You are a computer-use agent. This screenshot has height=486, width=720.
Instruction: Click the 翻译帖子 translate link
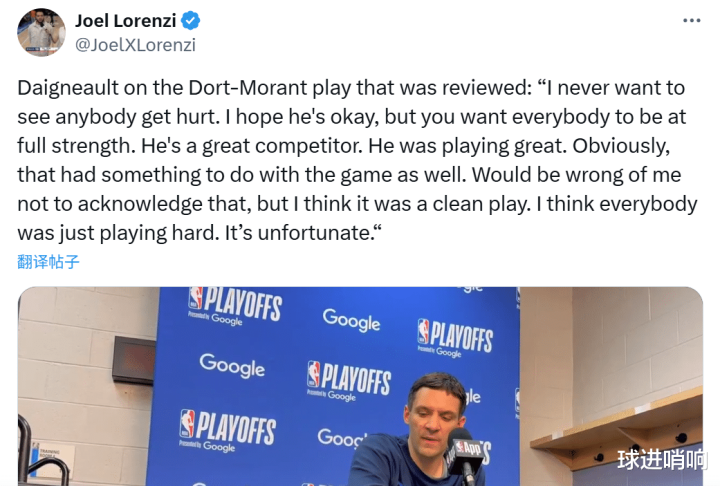coord(48,262)
